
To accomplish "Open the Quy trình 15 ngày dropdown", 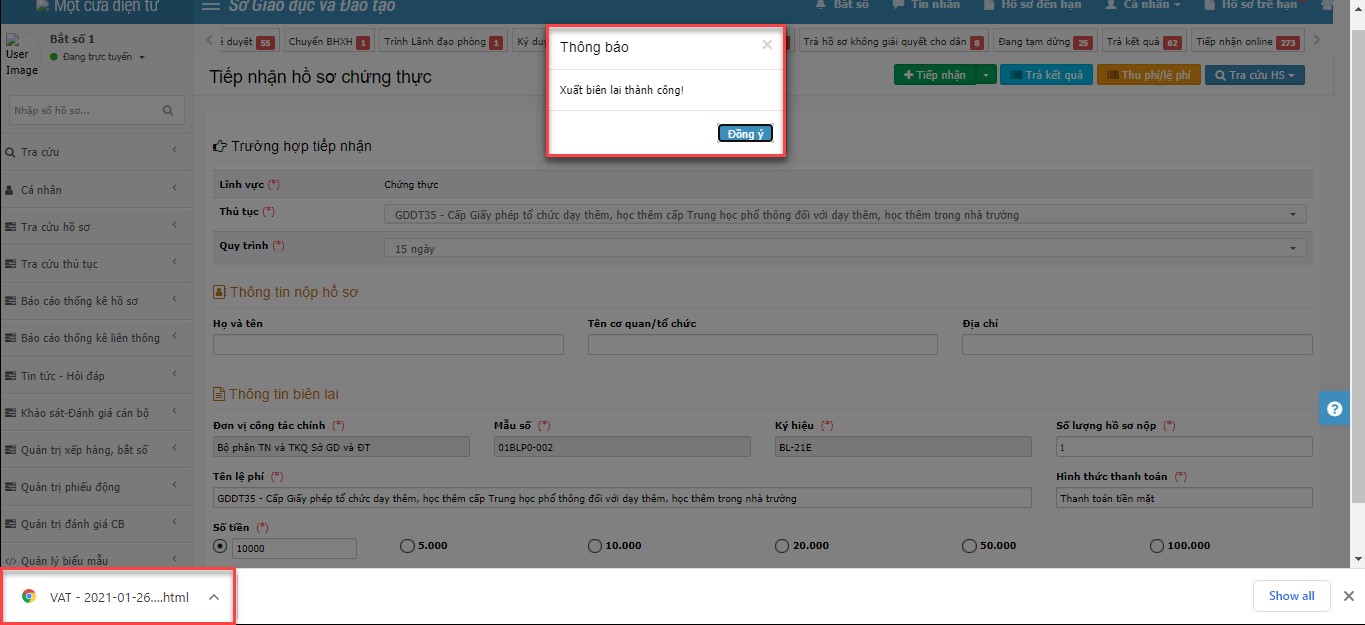I will 845,249.
